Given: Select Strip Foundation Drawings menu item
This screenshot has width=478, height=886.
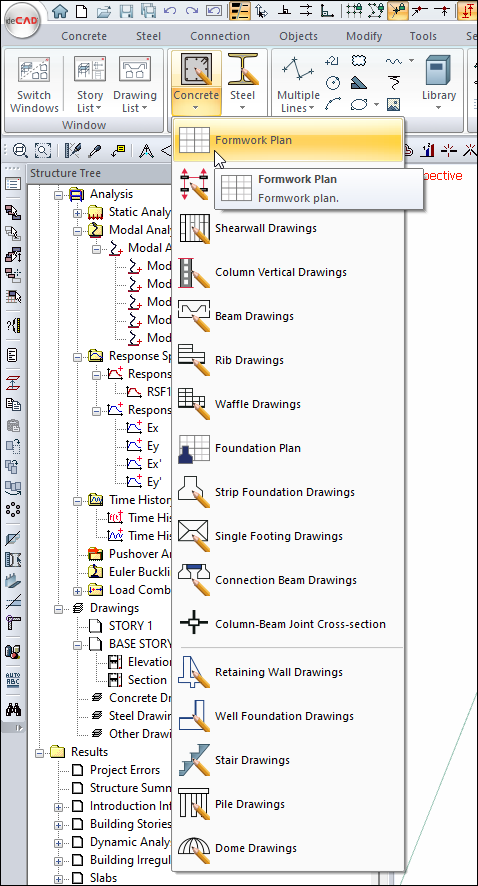Looking at the screenshot, I should pyautogui.click(x=288, y=493).
